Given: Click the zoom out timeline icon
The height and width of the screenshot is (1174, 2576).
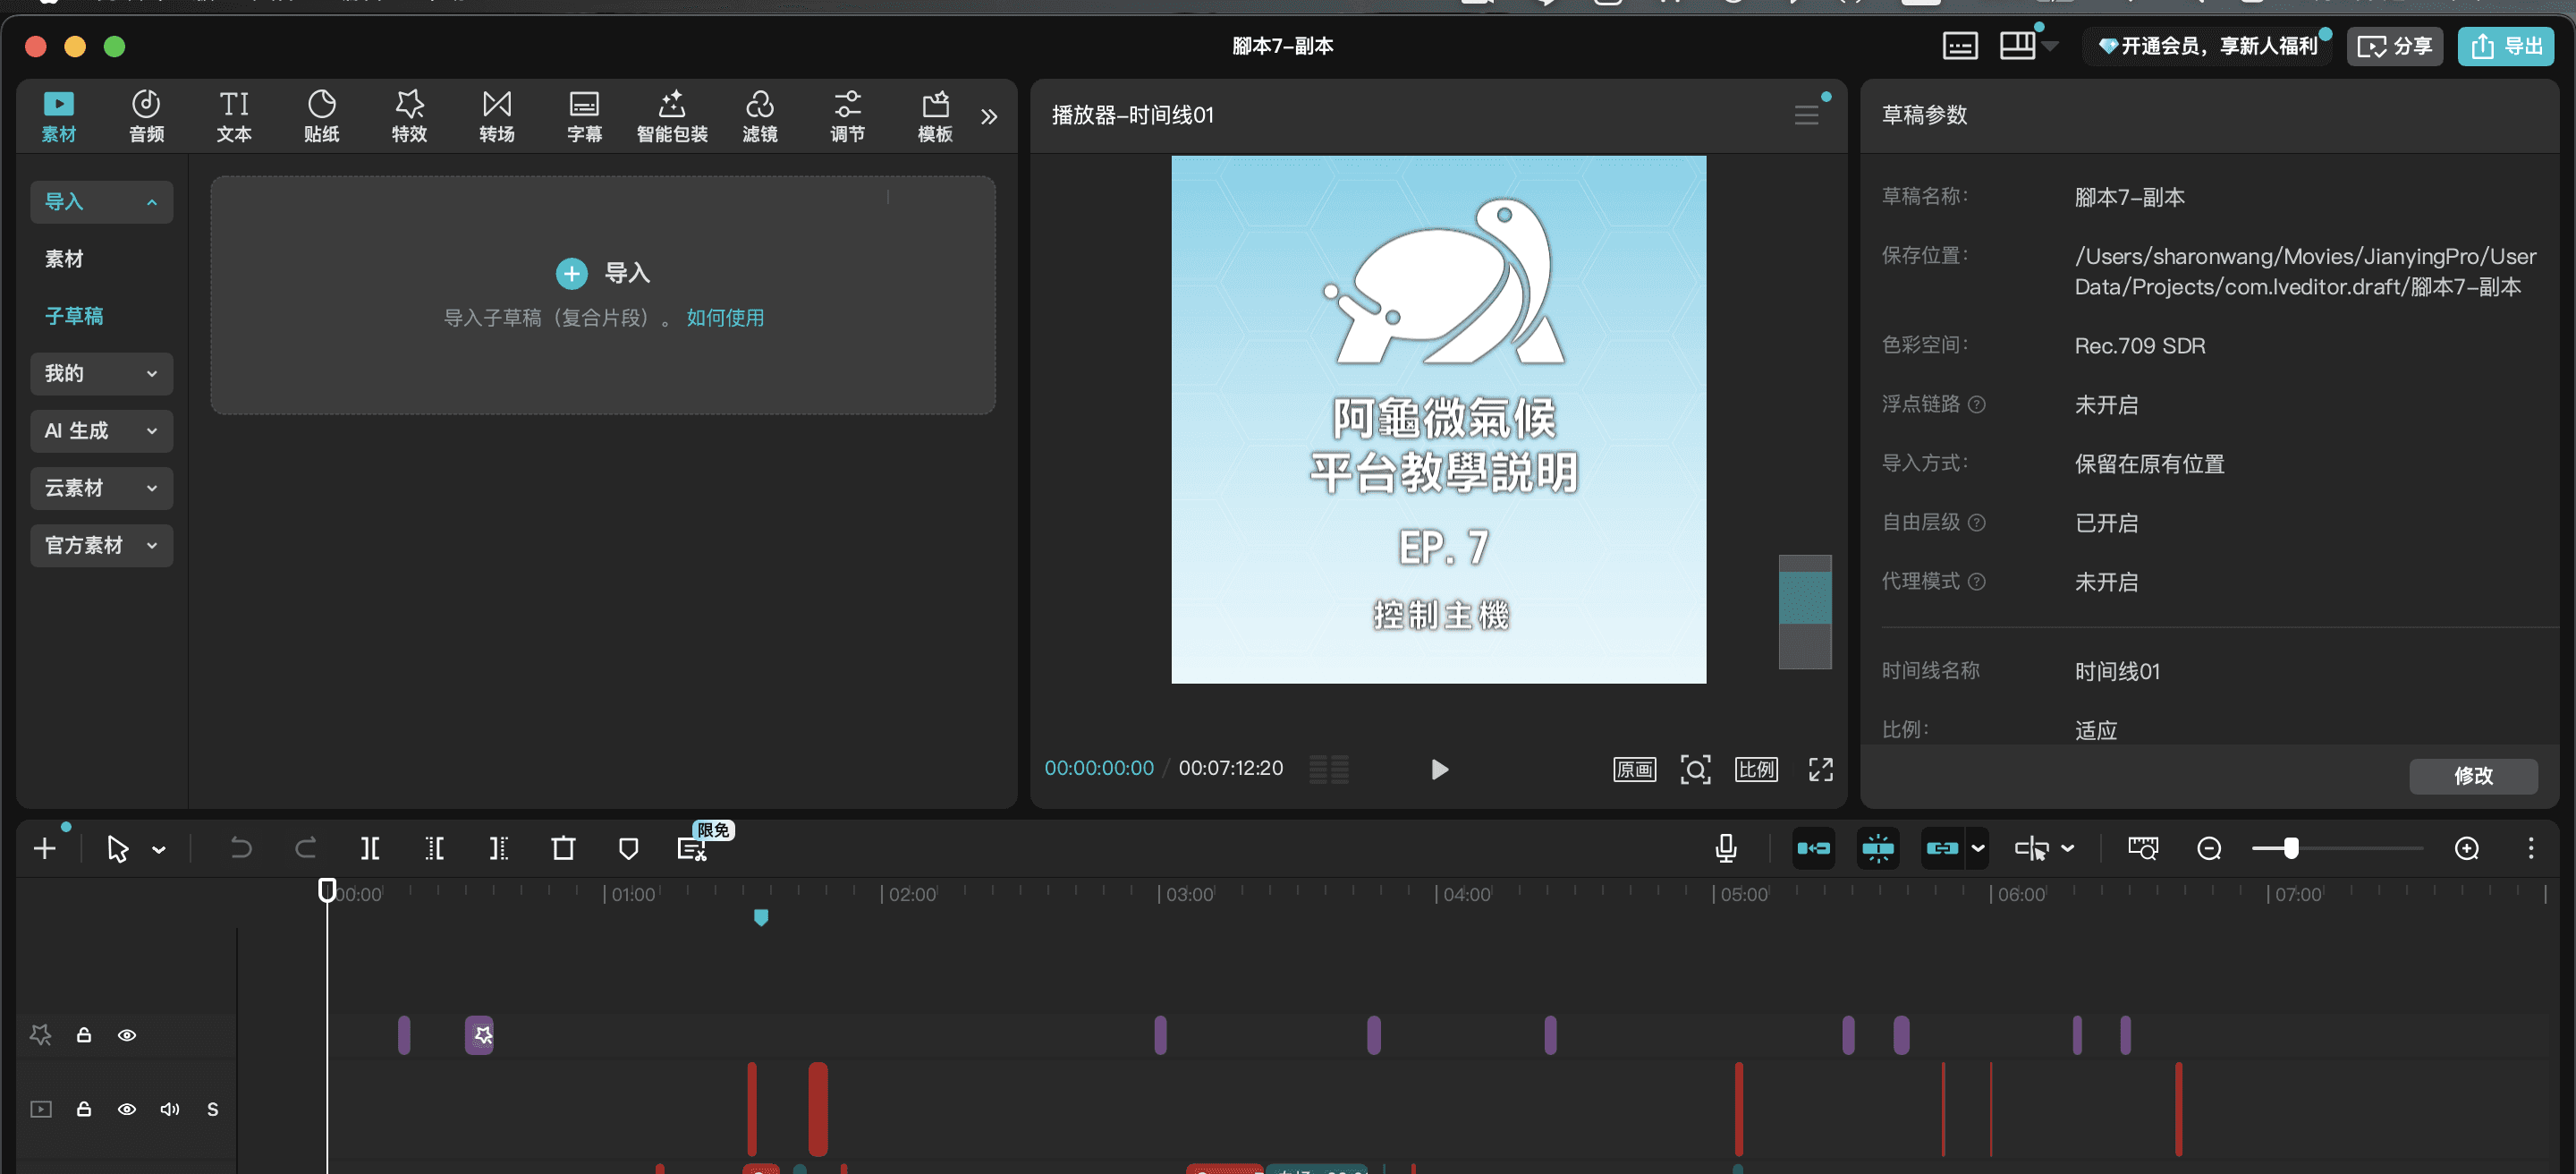Looking at the screenshot, I should coord(2209,848).
